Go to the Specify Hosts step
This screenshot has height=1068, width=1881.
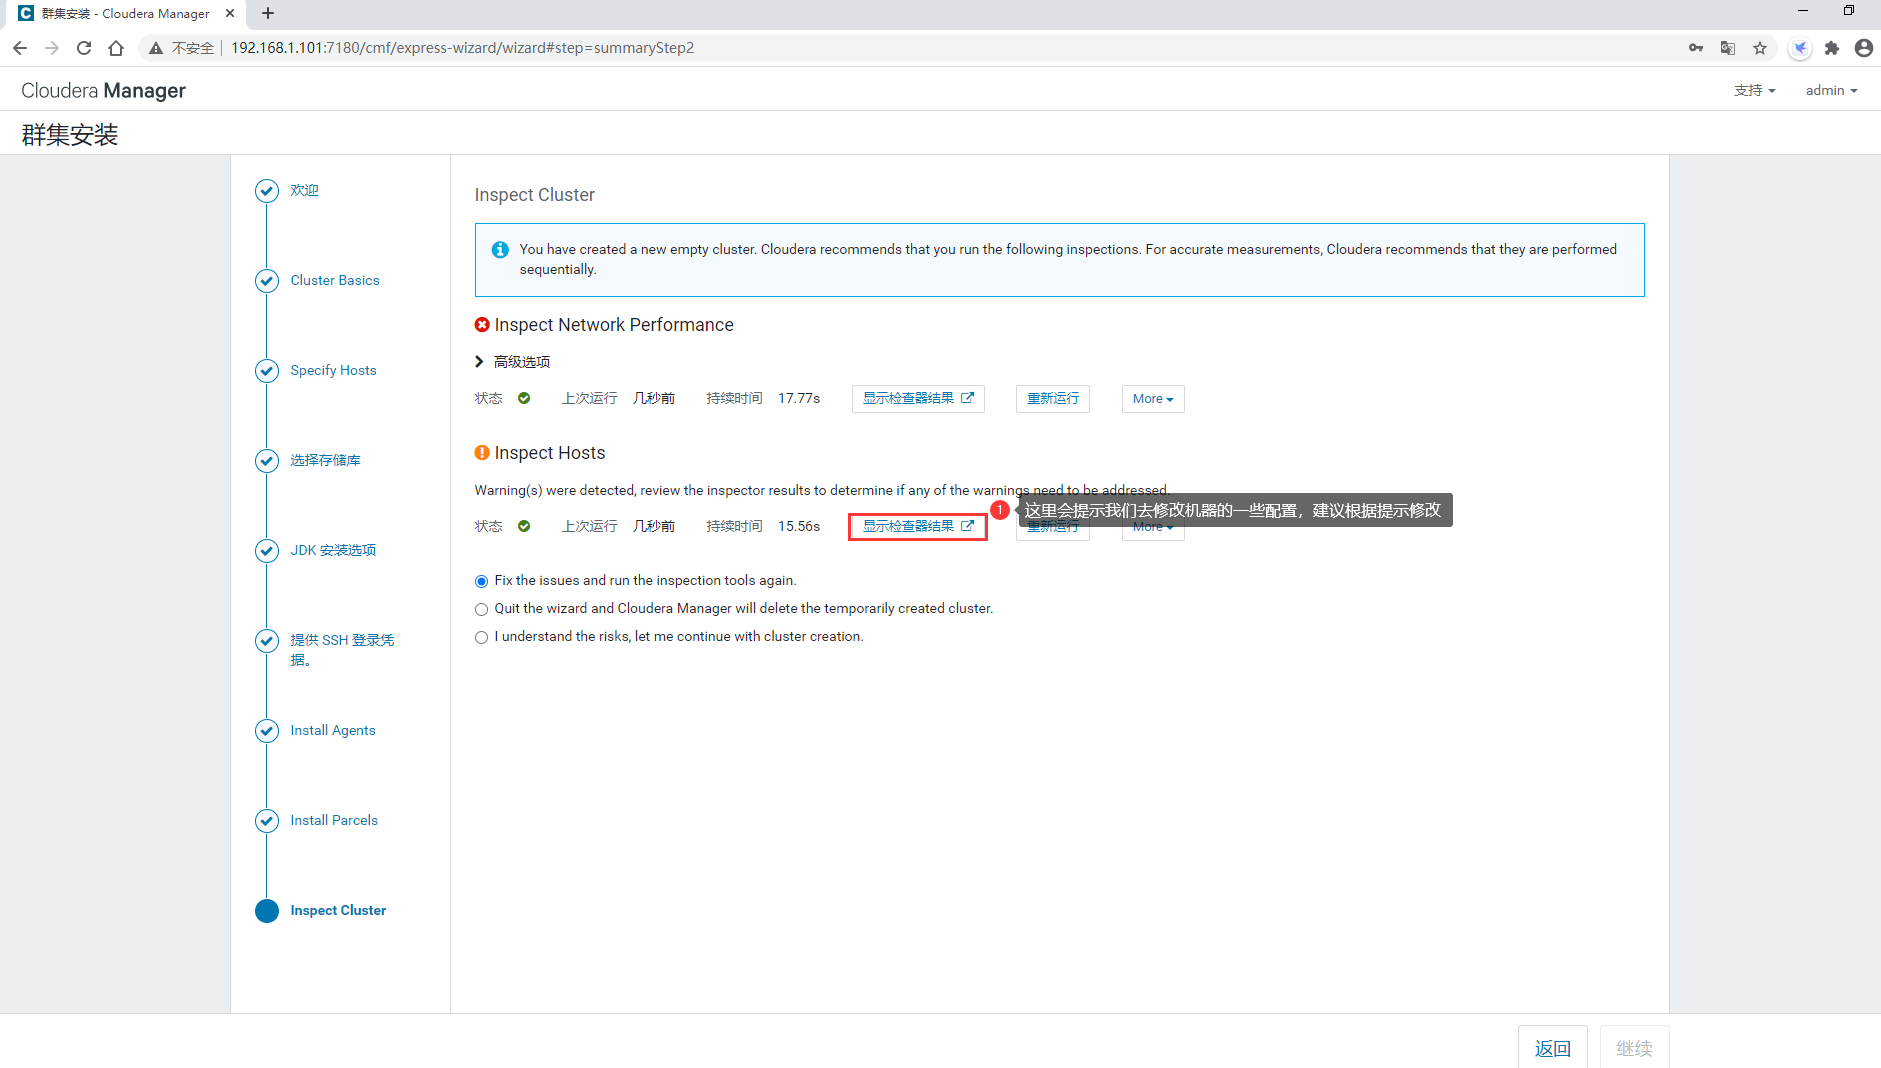click(334, 370)
